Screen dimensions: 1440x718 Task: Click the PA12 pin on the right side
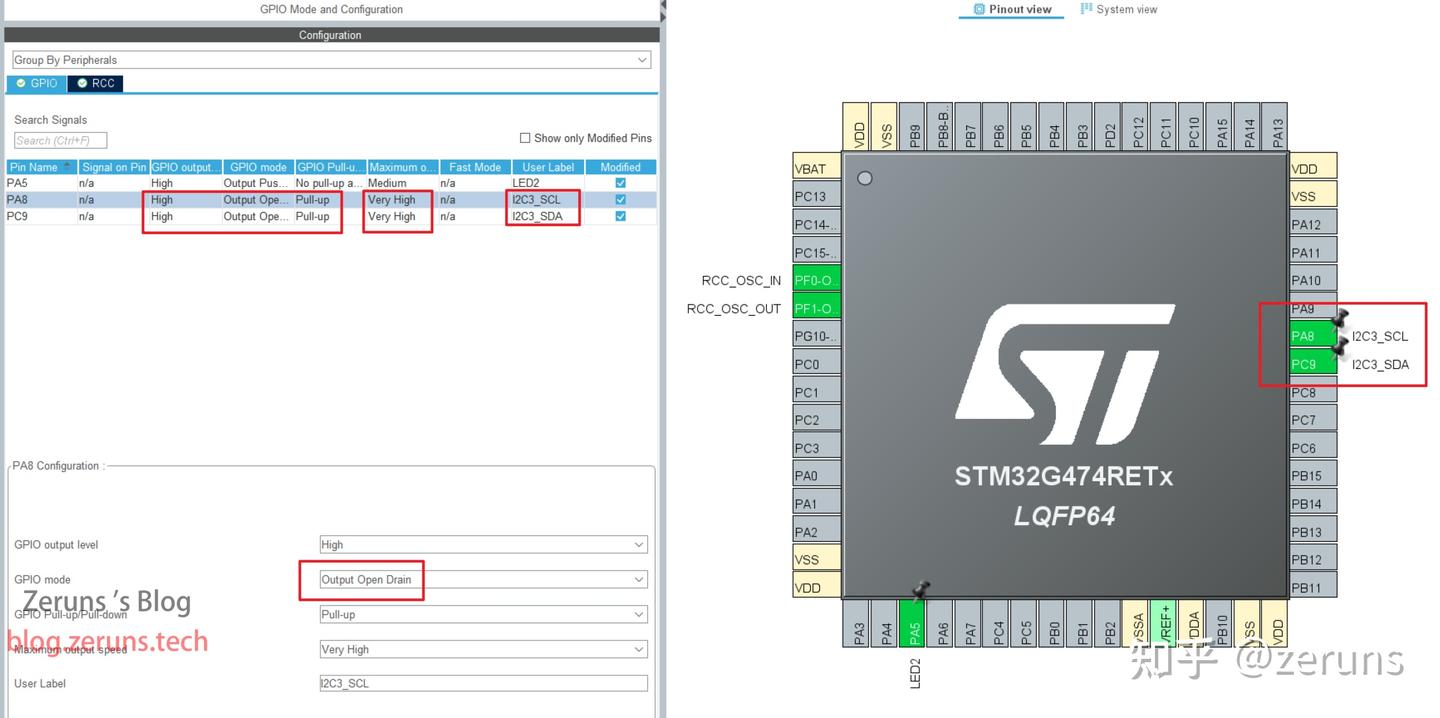pos(1310,223)
